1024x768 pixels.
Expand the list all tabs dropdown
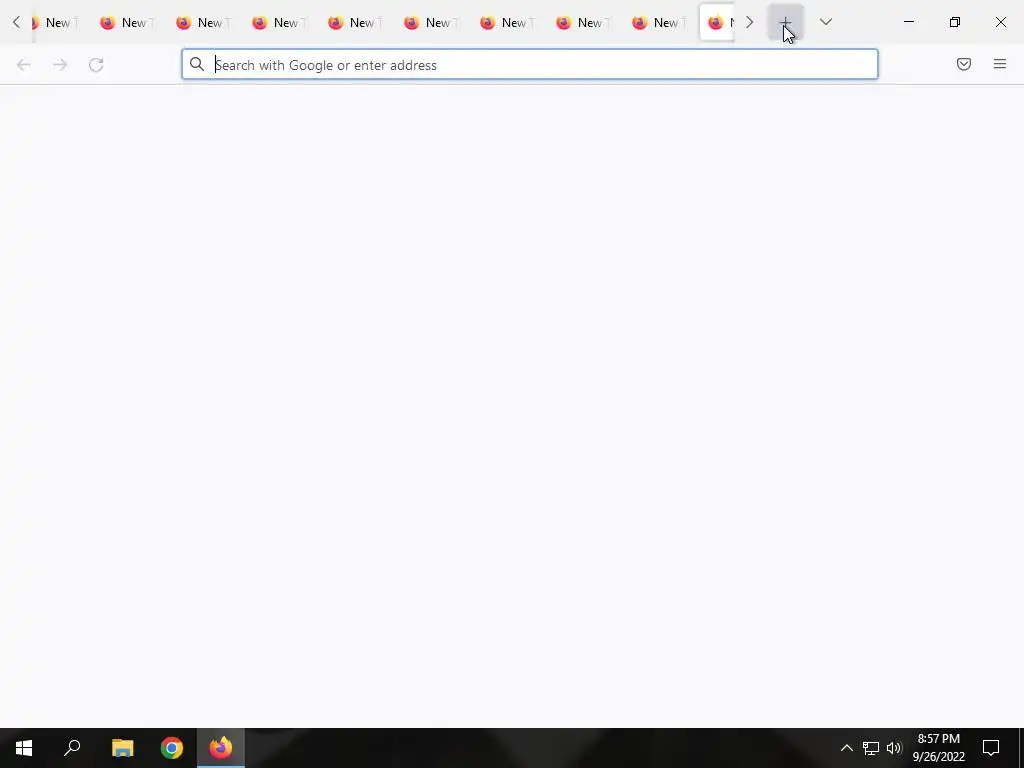pyautogui.click(x=825, y=22)
